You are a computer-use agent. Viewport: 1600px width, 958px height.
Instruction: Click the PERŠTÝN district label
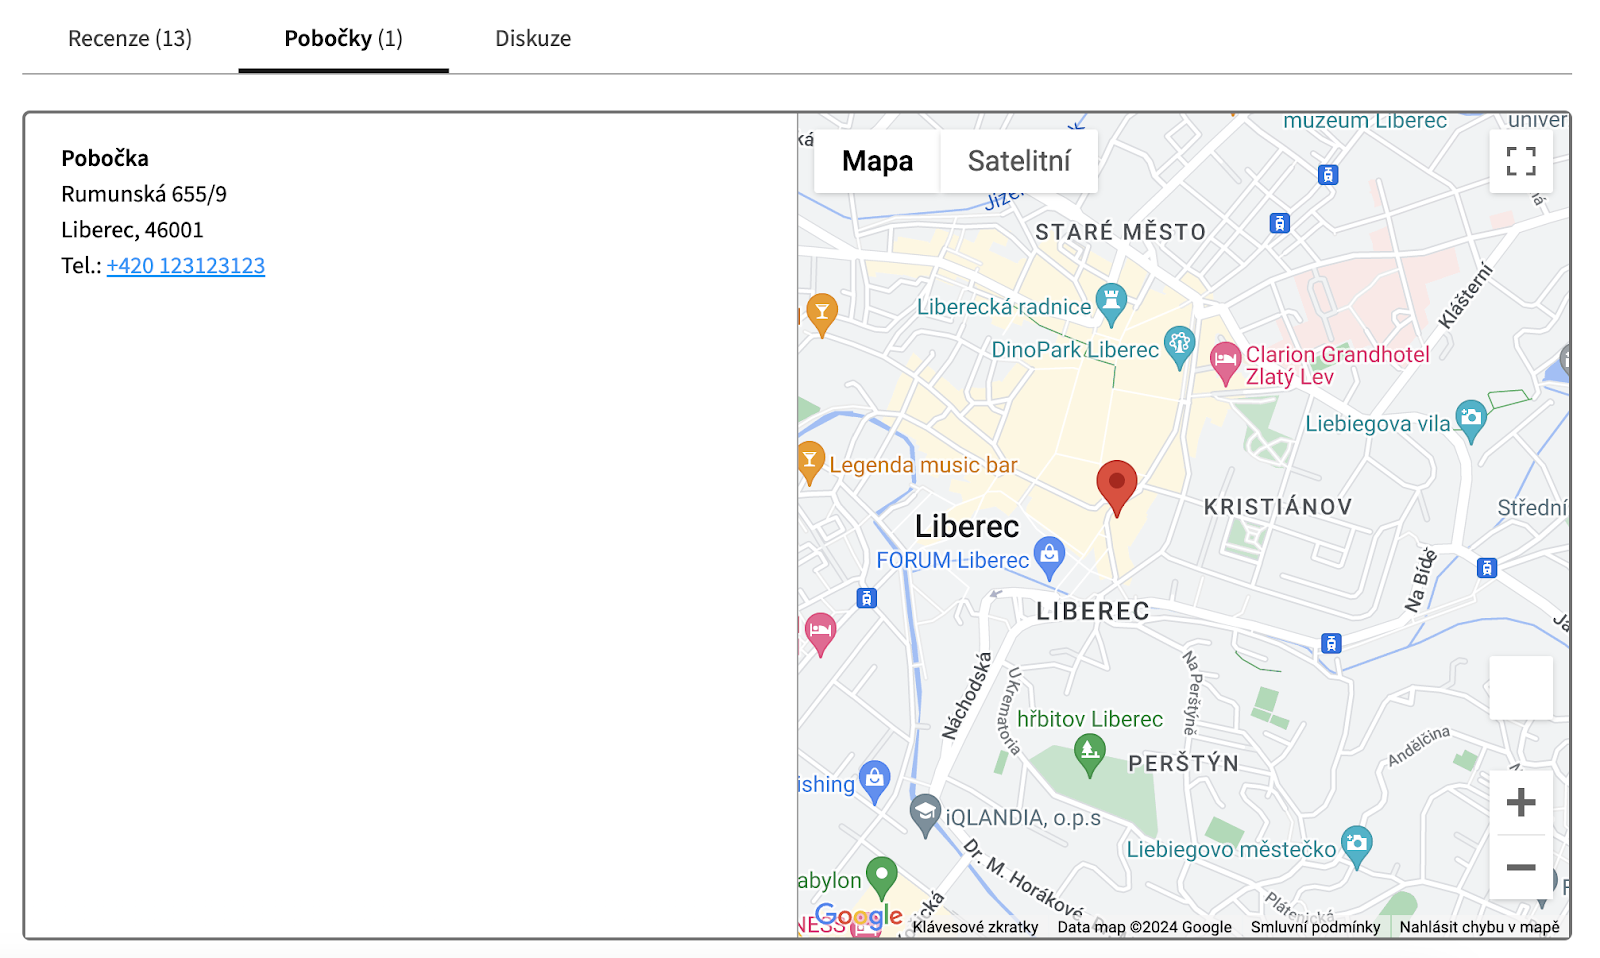[1183, 764]
